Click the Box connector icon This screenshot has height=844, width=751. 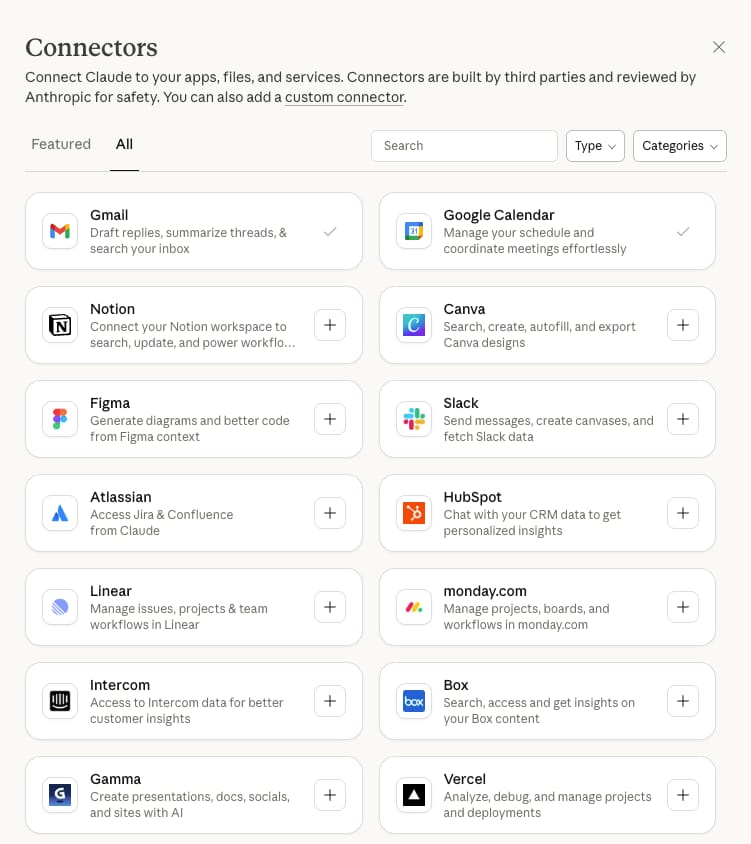point(412,701)
